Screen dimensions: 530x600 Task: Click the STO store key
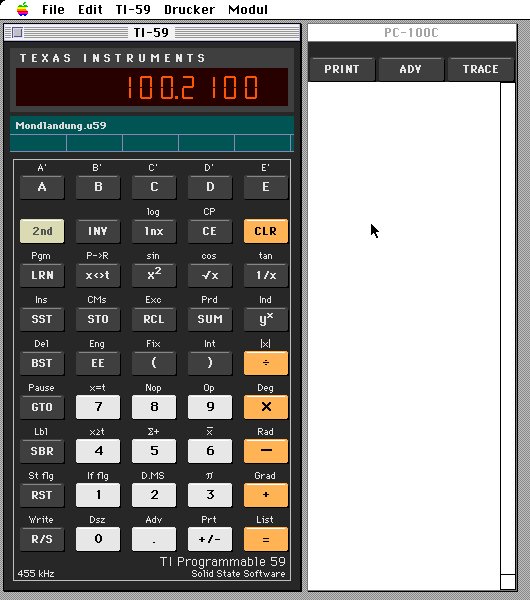point(98,319)
